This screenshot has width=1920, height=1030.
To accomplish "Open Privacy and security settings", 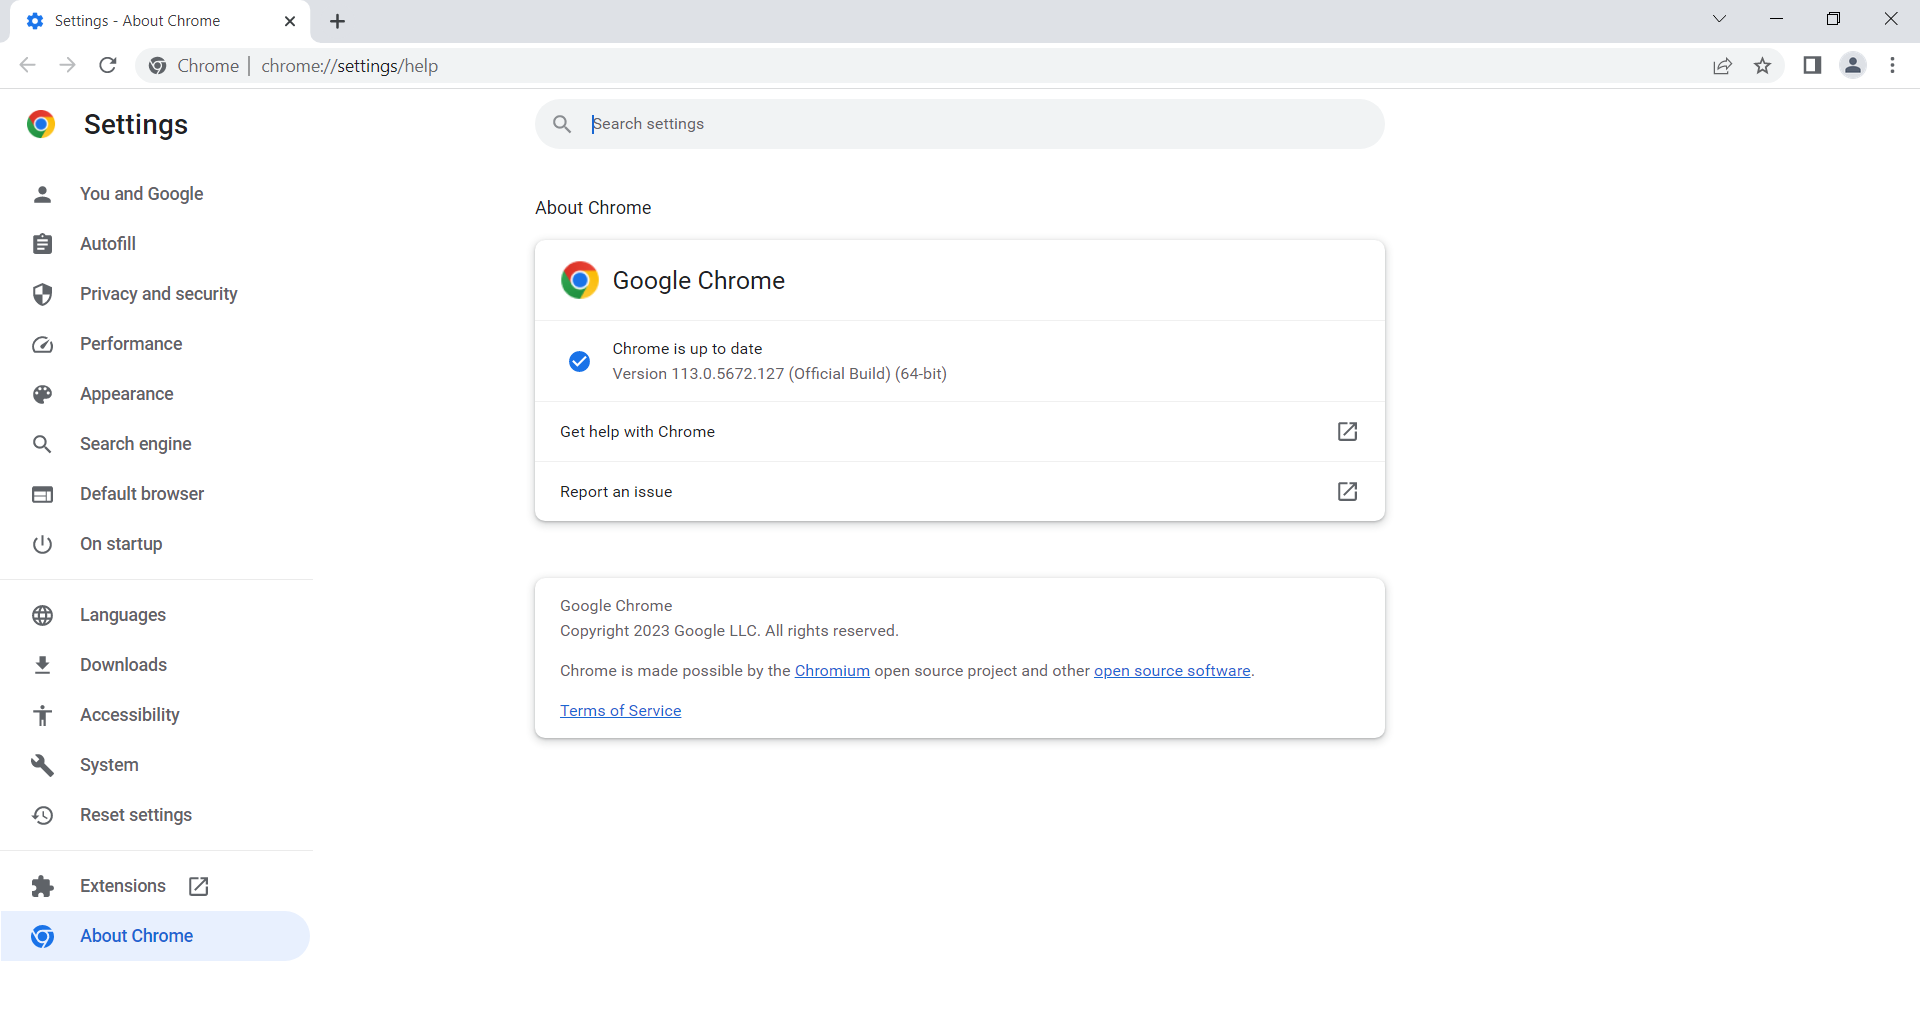I will (158, 294).
